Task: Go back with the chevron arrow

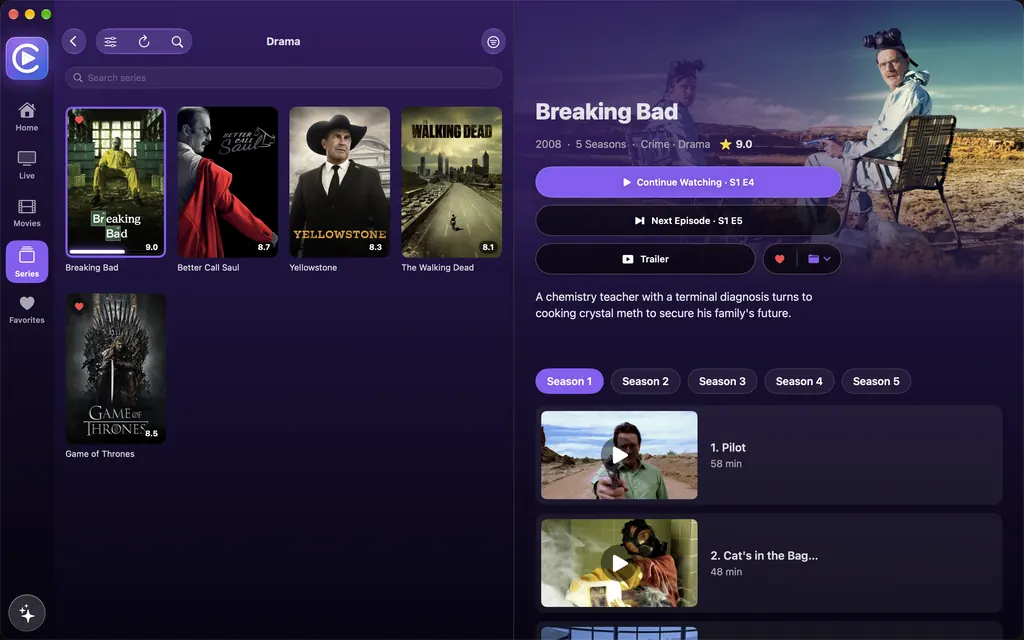Action: point(74,41)
